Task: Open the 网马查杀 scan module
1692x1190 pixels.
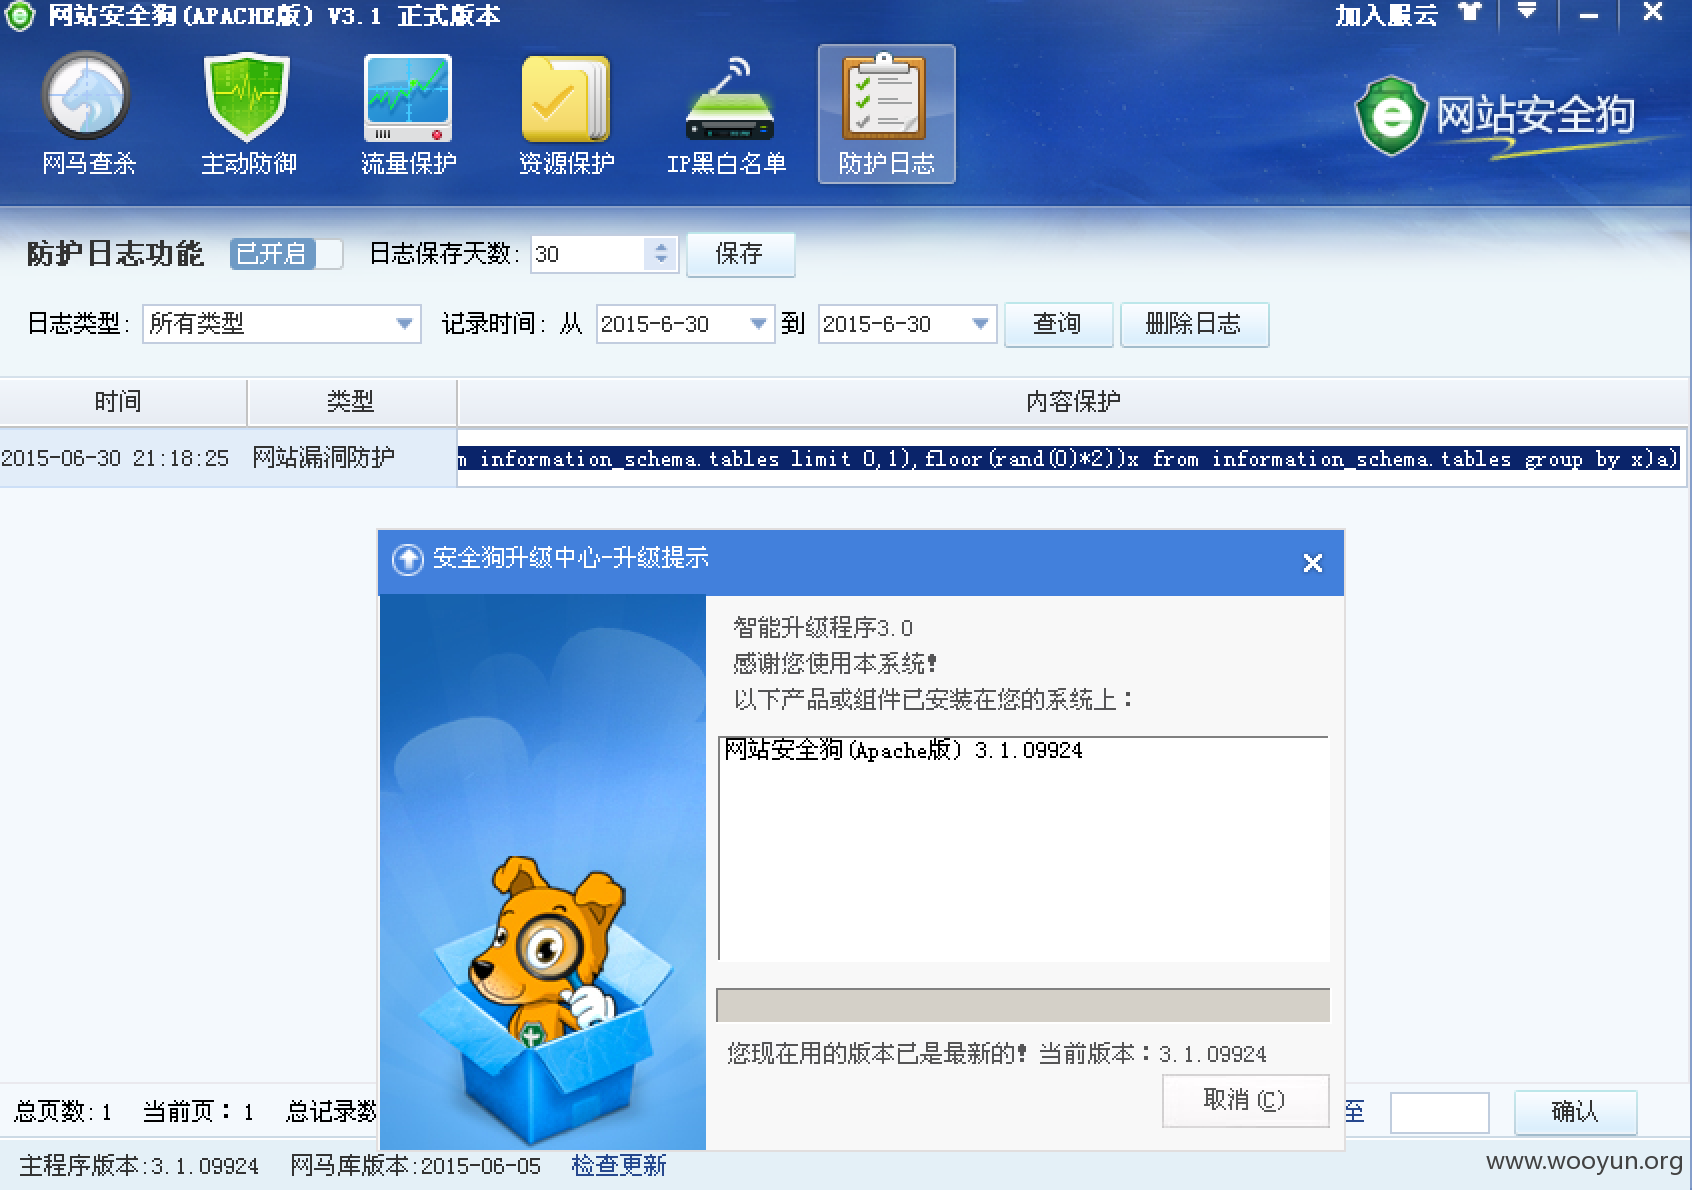Action: (88, 114)
